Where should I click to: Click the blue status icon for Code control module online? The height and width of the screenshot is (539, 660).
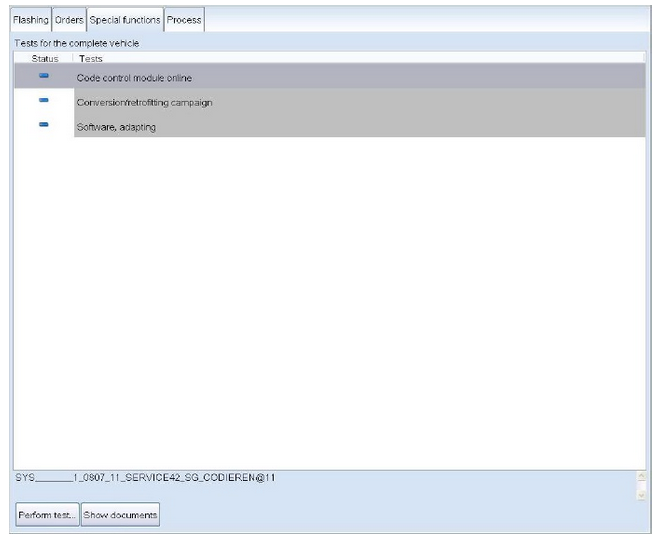click(x=44, y=75)
